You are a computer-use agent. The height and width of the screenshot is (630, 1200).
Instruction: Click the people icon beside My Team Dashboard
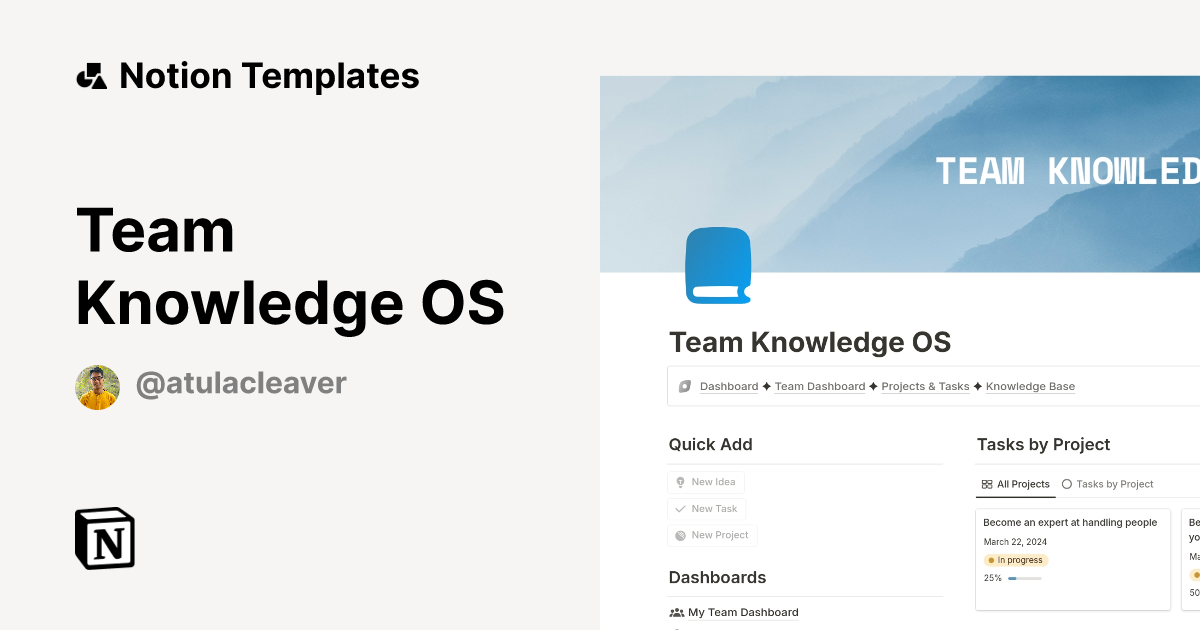[x=676, y=612]
